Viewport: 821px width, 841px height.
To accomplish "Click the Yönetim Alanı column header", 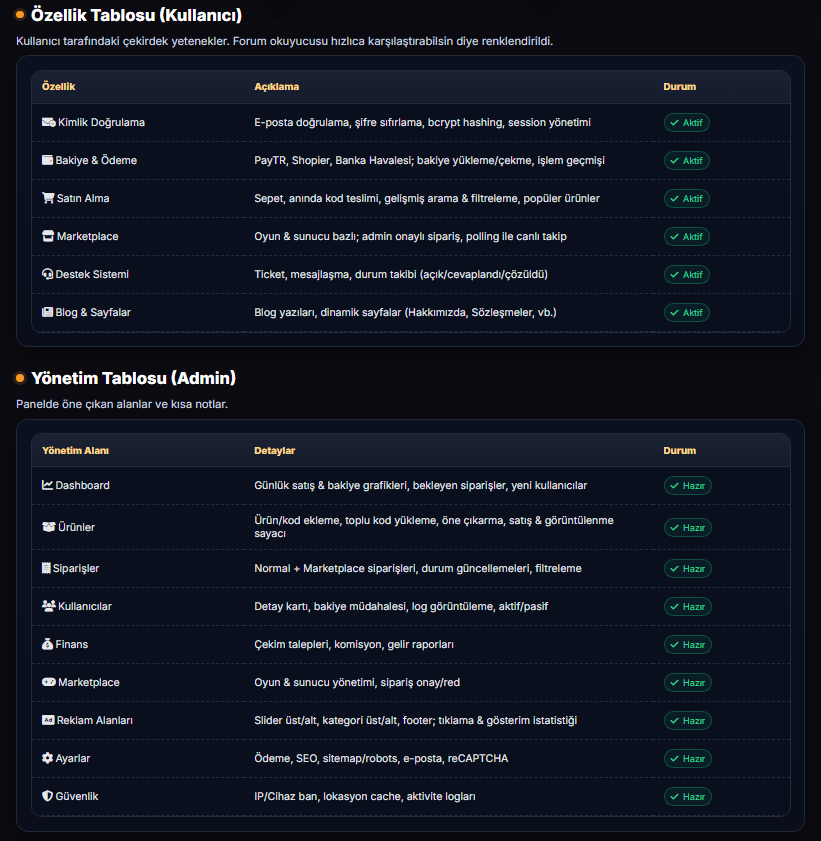I will click(75, 451).
